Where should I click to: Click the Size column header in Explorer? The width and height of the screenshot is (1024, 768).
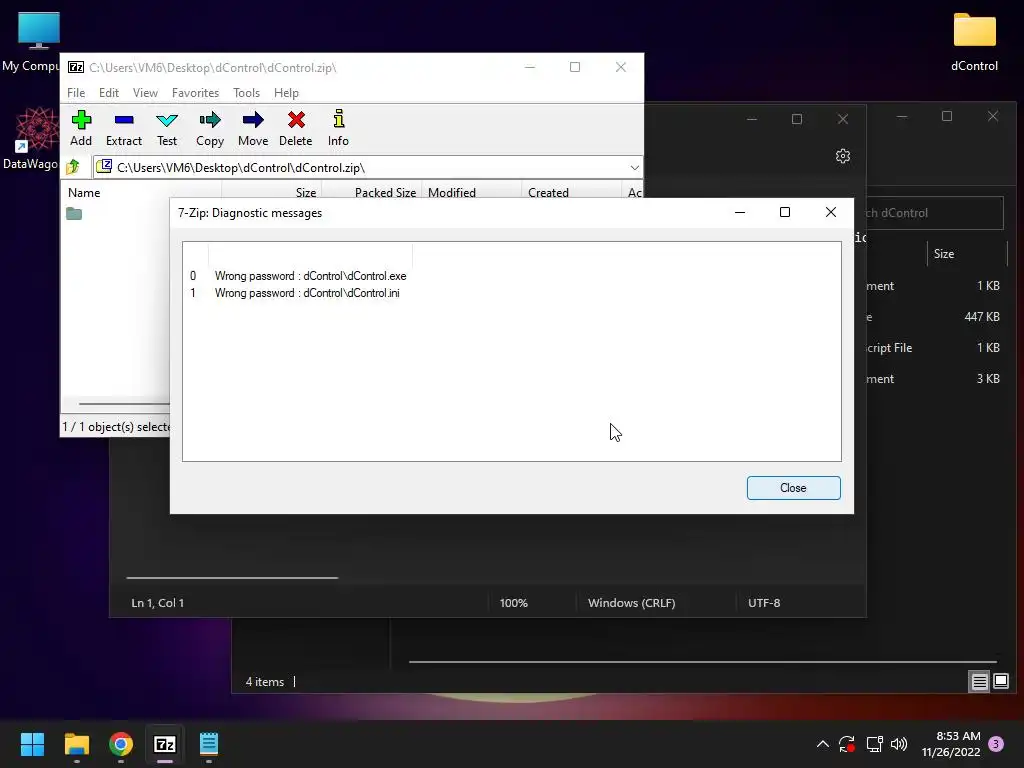tap(967, 253)
